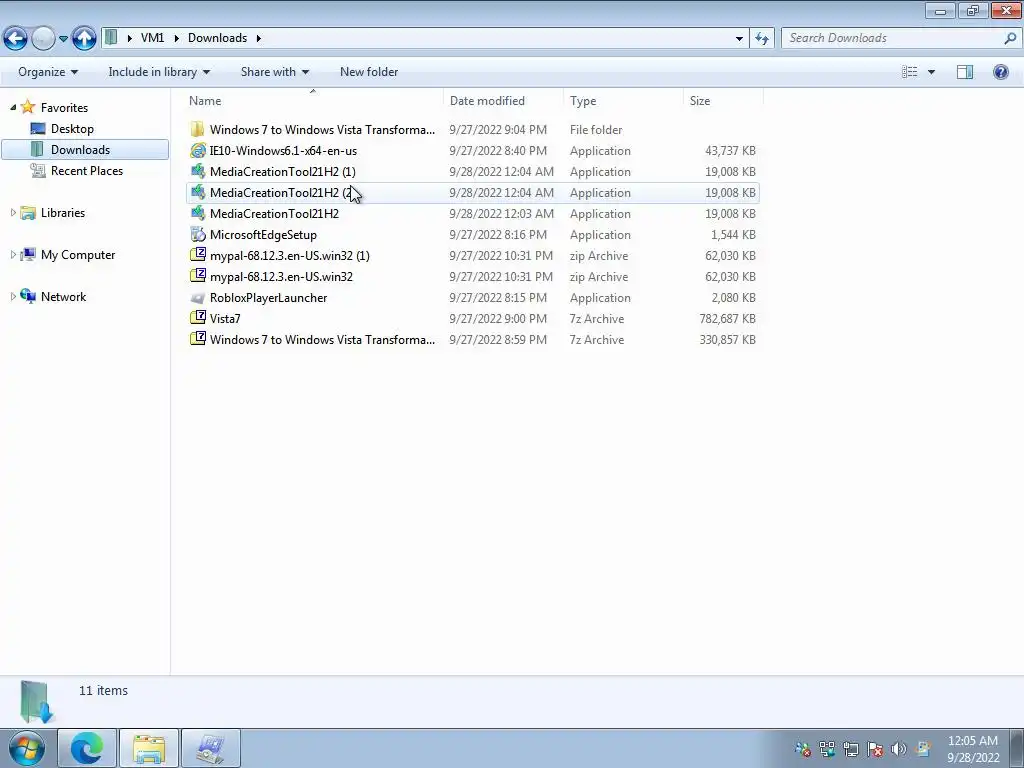This screenshot has width=1024, height=768.
Task: Open the taskbar clock showing 12:05 AM
Action: (973, 748)
